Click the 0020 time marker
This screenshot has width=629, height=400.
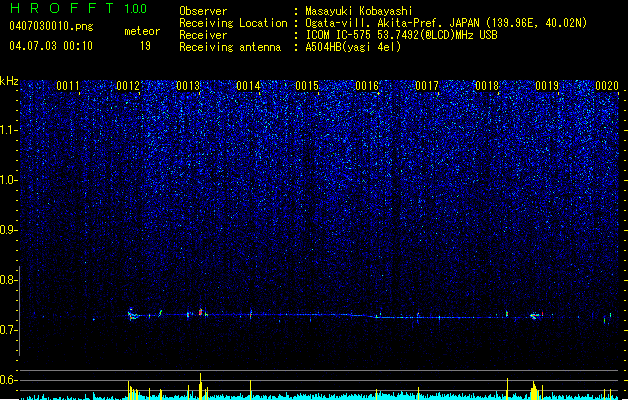point(607,86)
